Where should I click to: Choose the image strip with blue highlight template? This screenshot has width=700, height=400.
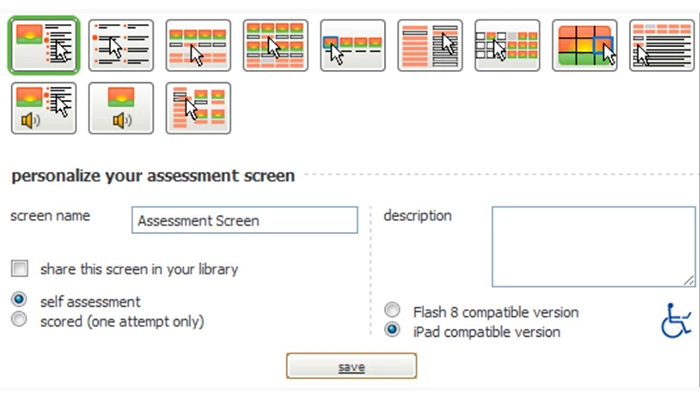(352, 46)
